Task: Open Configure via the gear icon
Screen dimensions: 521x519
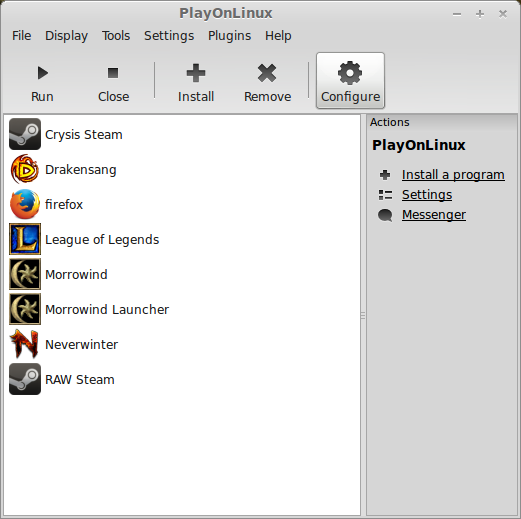Action: tap(350, 73)
